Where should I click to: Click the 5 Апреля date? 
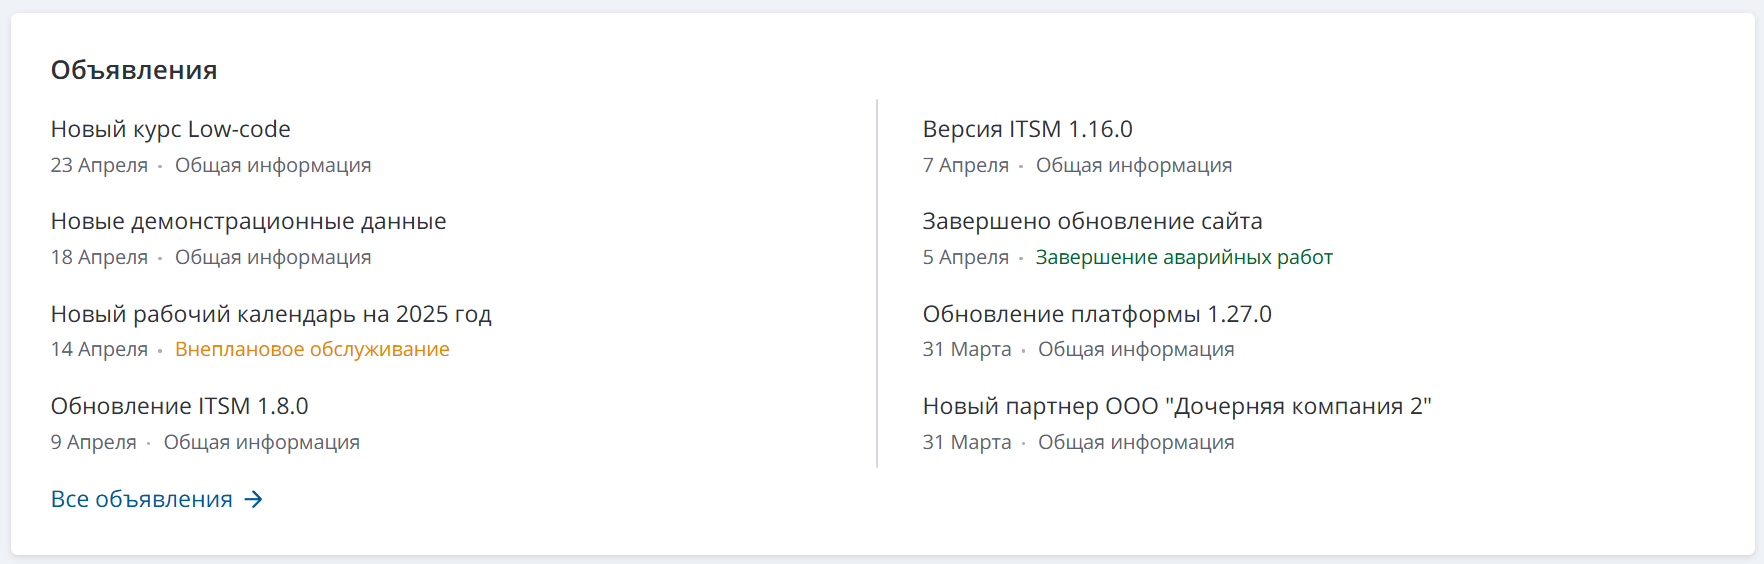[x=965, y=258]
